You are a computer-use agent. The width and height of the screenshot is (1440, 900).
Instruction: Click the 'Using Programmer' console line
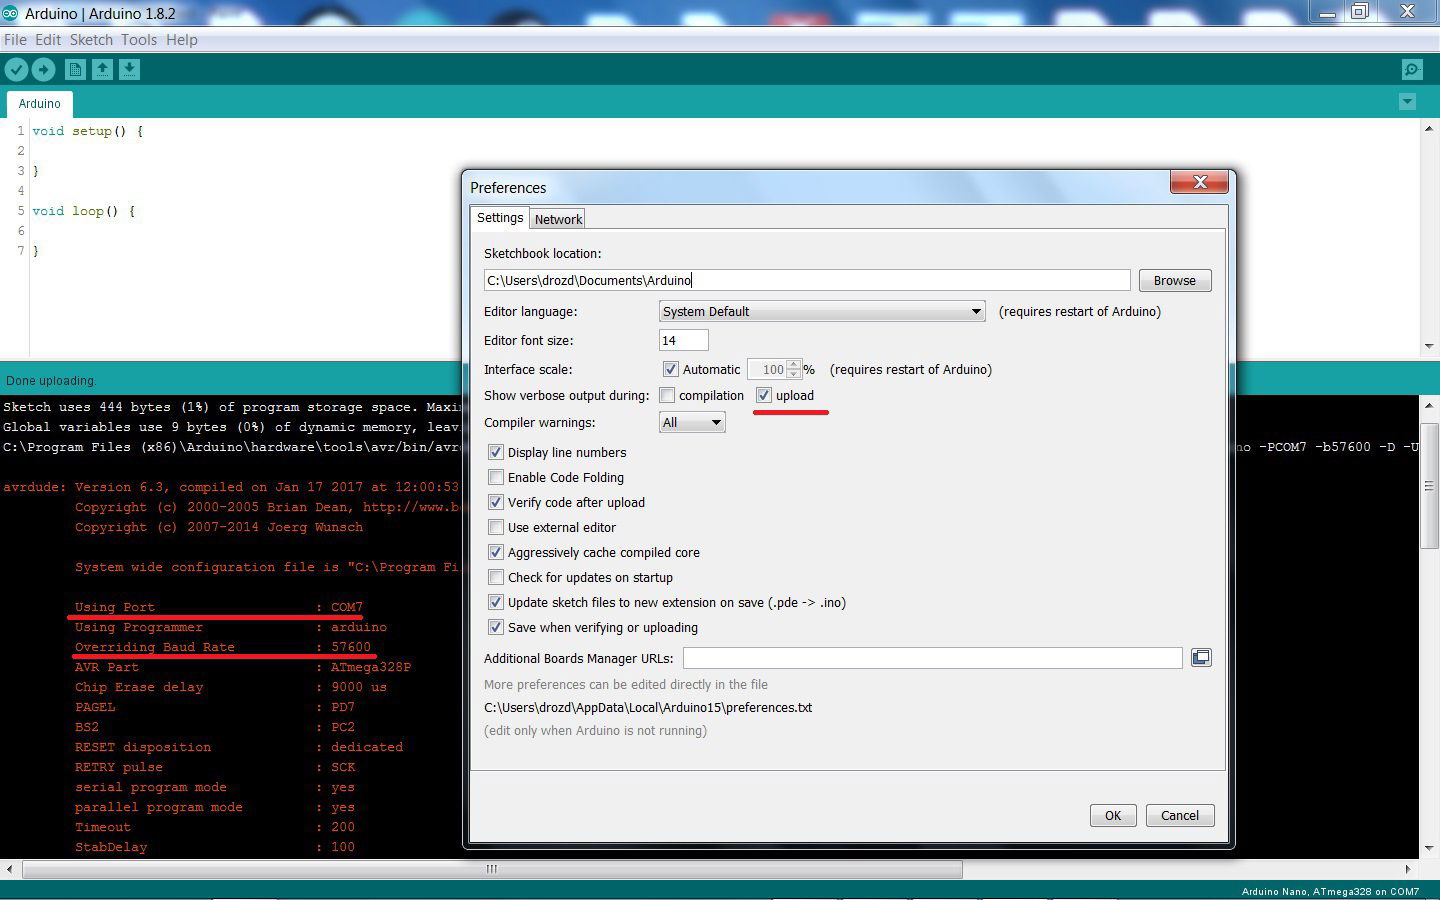tap(231, 627)
